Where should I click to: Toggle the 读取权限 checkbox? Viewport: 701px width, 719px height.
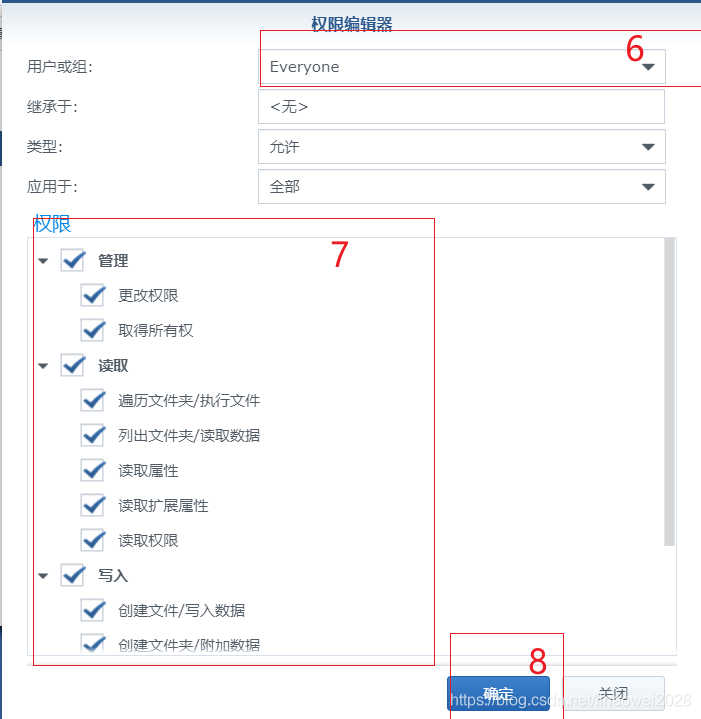(93, 540)
